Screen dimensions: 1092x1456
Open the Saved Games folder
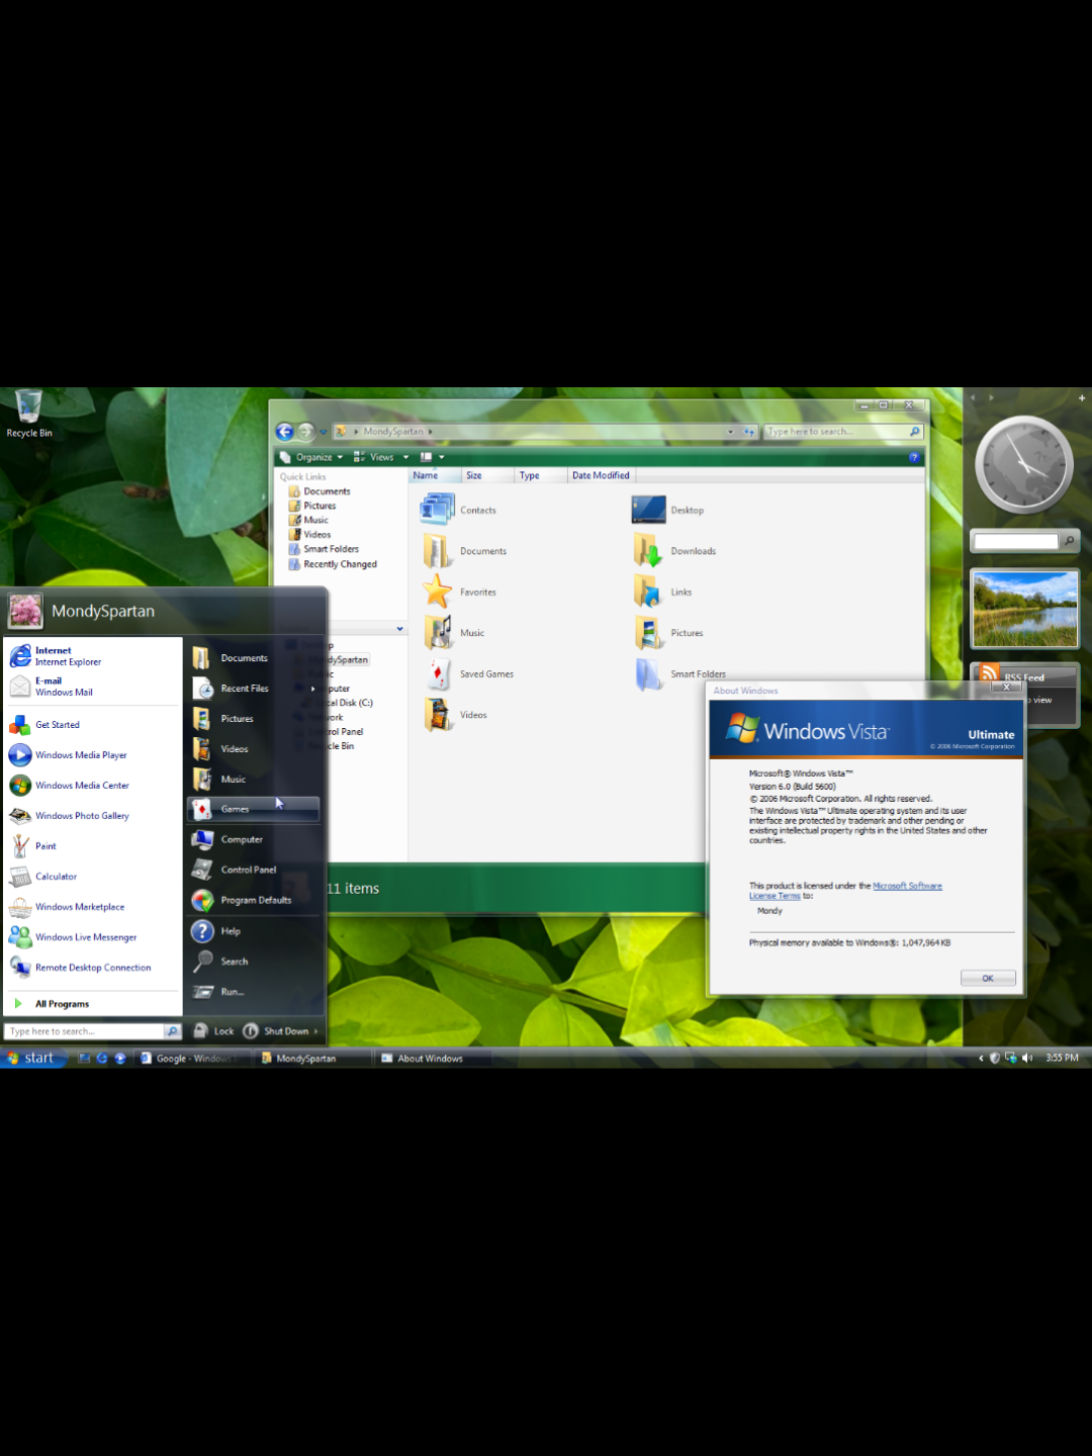(467, 674)
